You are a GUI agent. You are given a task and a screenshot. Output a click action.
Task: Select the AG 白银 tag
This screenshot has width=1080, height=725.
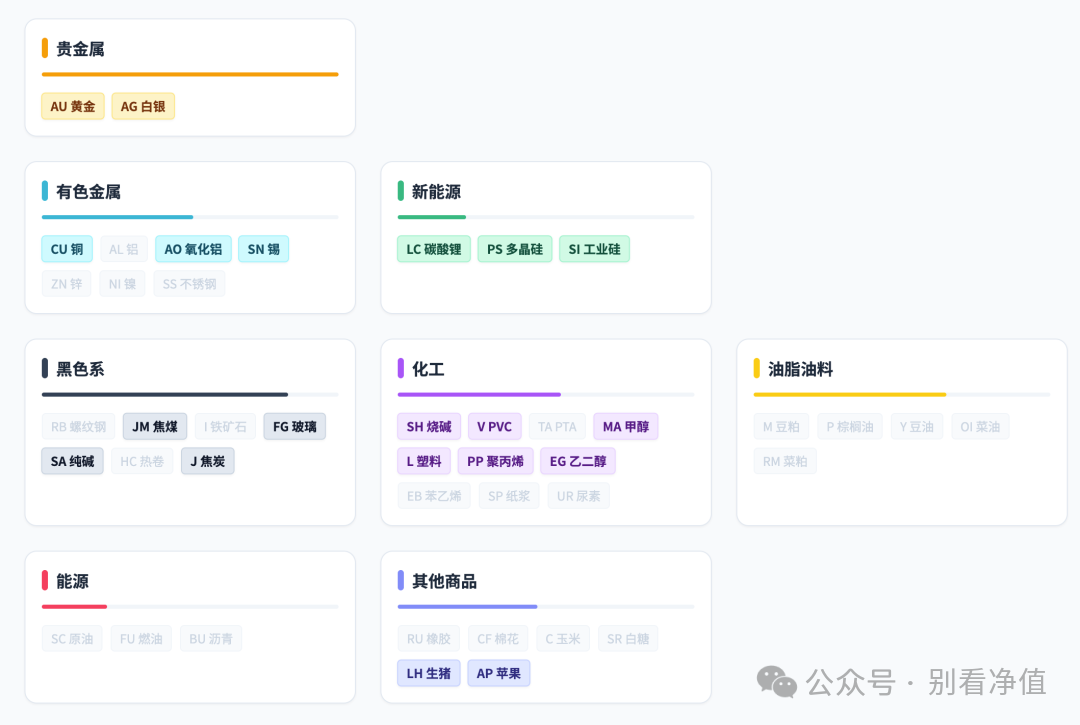coord(143,106)
